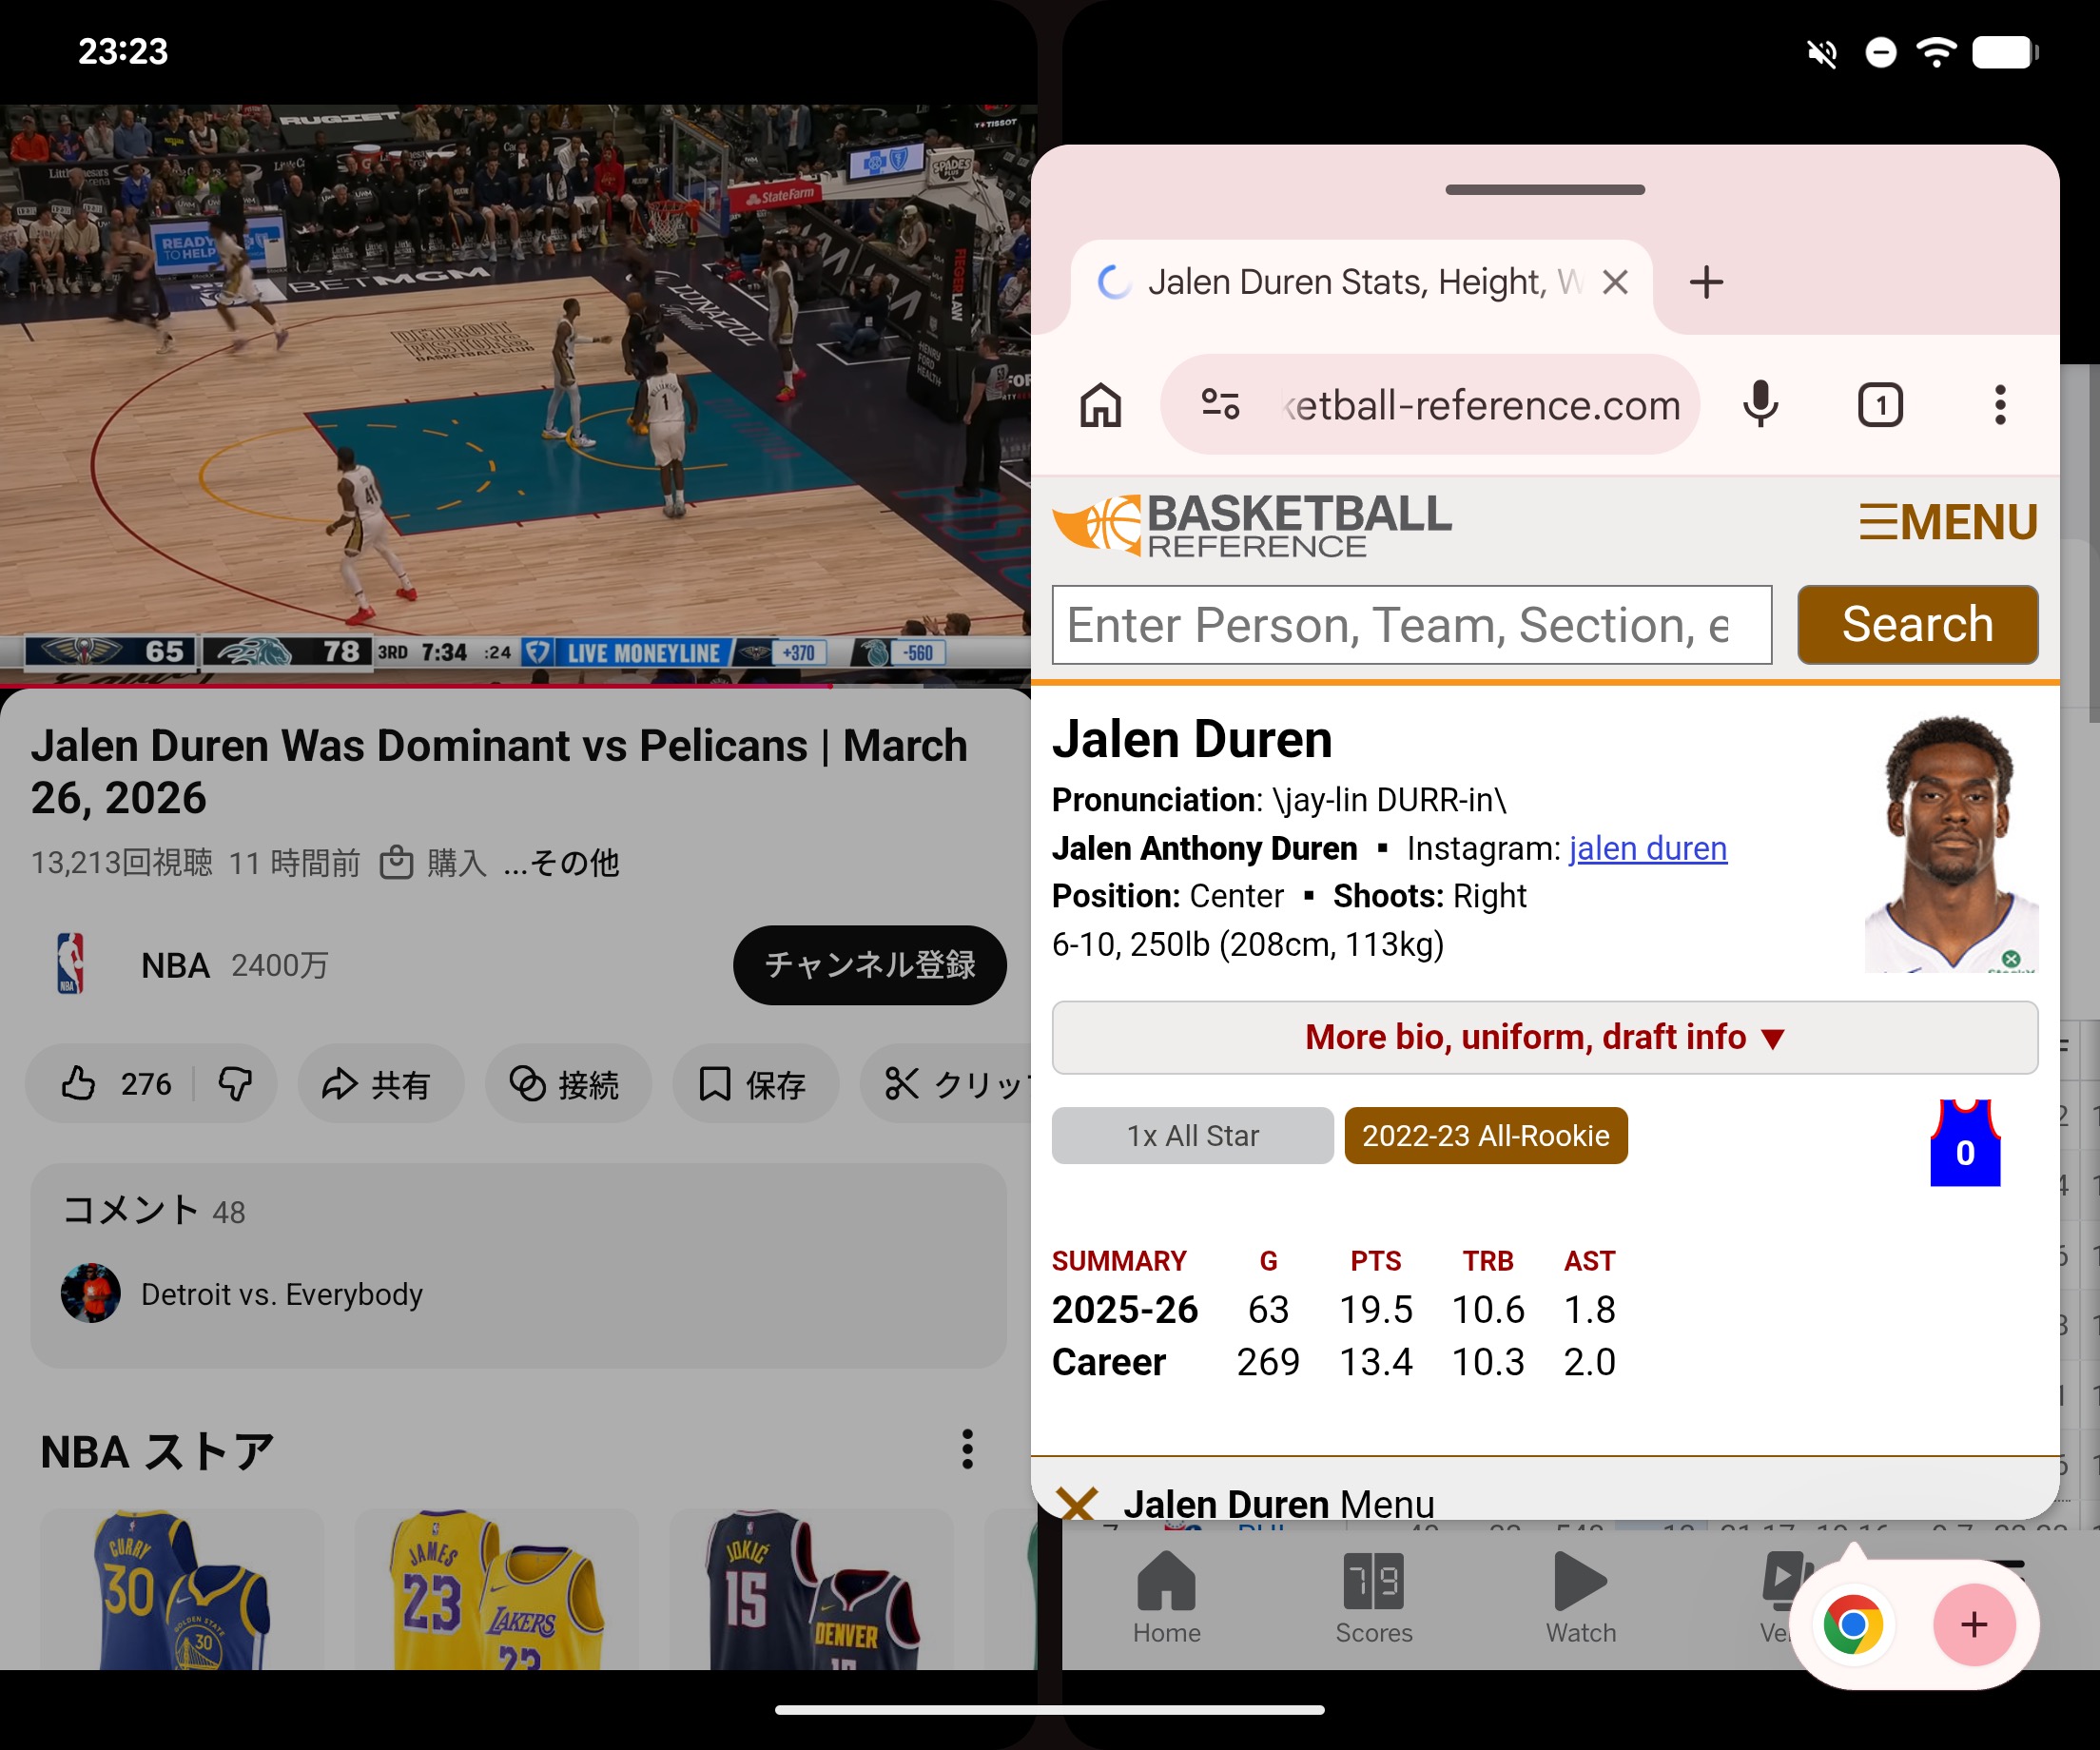Image resolution: width=2100 pixels, height=1750 pixels.
Task: Open the James 23 Lakers jersey item
Action: coord(497,1589)
